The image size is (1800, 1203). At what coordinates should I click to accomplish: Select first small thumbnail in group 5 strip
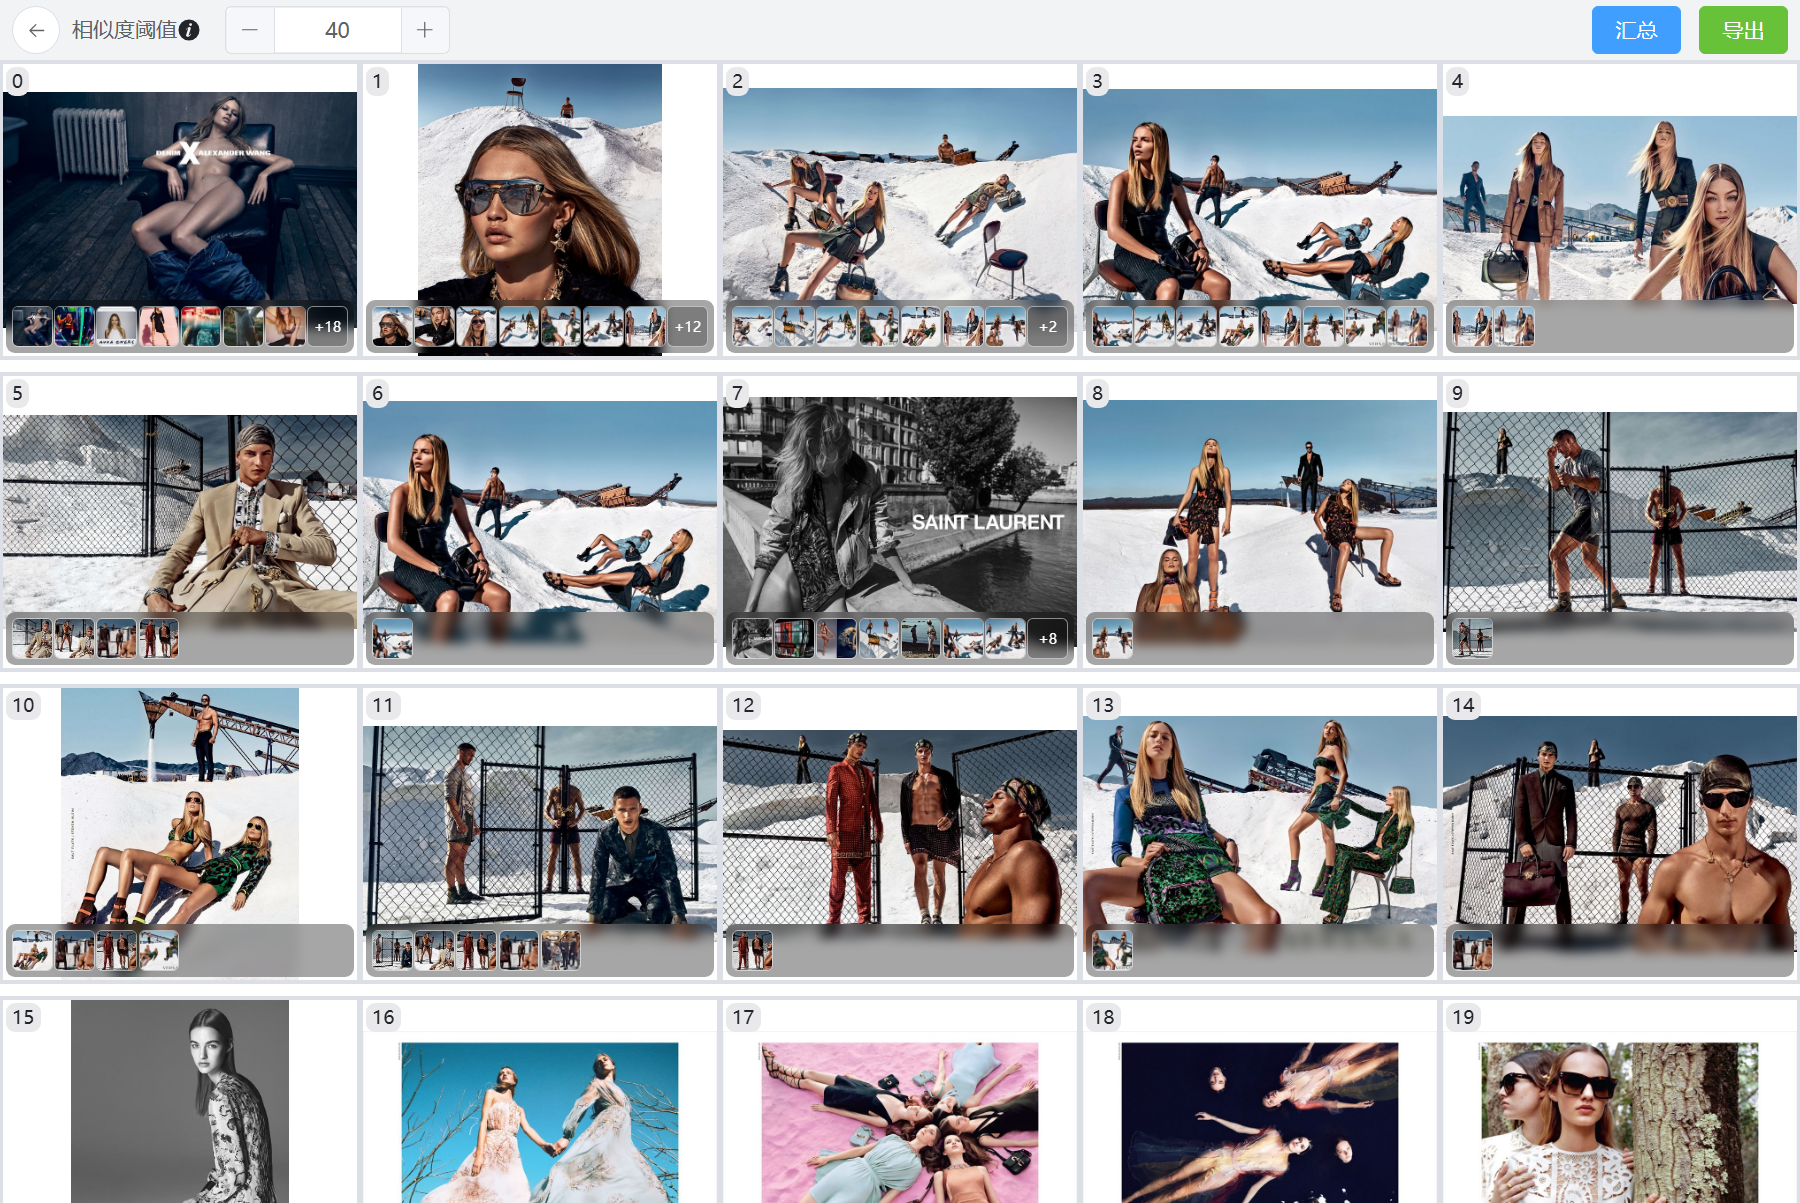coord(32,638)
